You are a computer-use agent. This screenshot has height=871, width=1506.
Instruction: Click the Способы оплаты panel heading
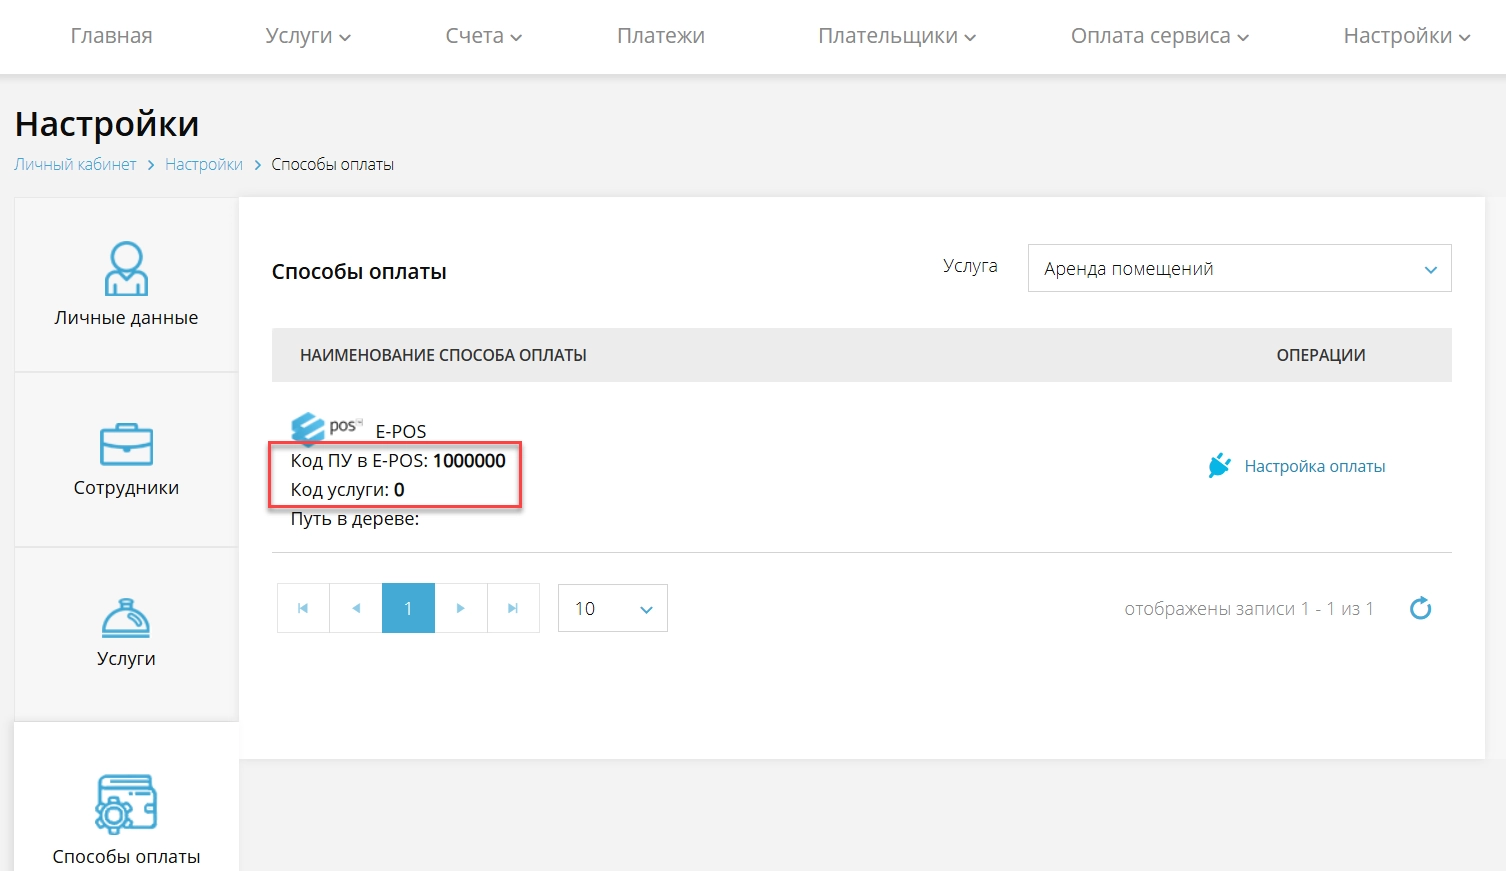(x=359, y=272)
